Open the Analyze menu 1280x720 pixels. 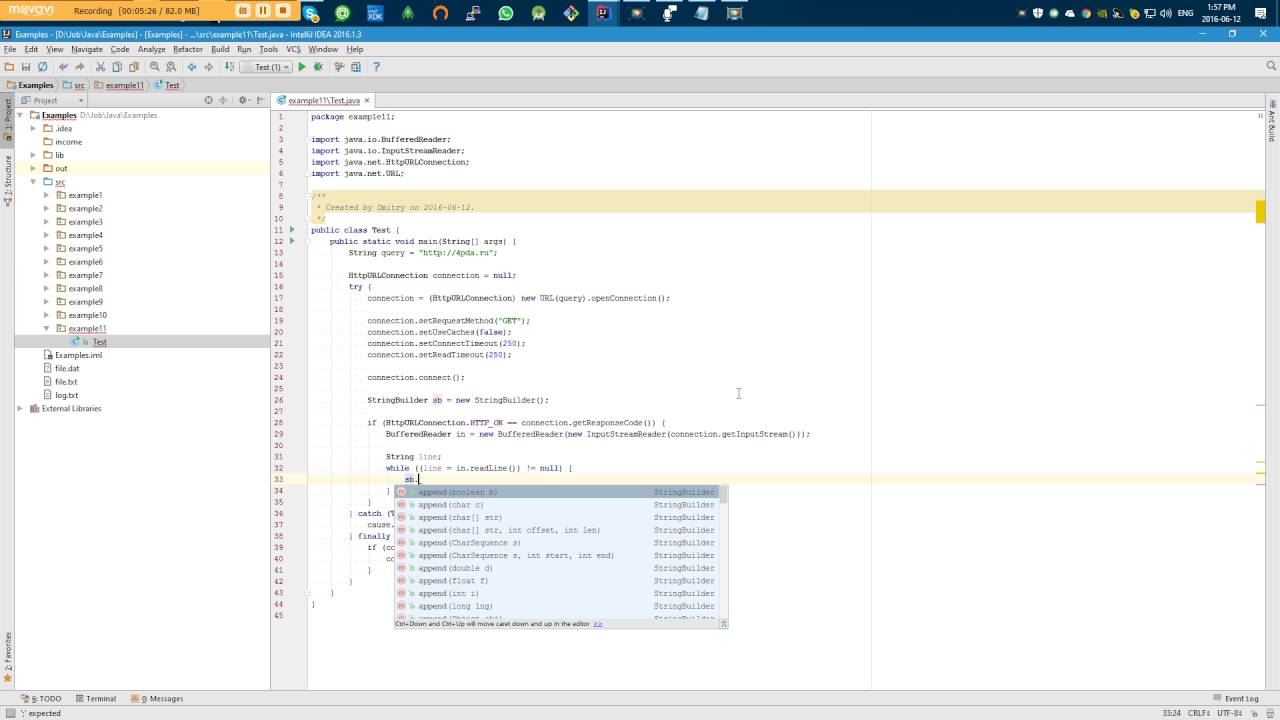152,49
